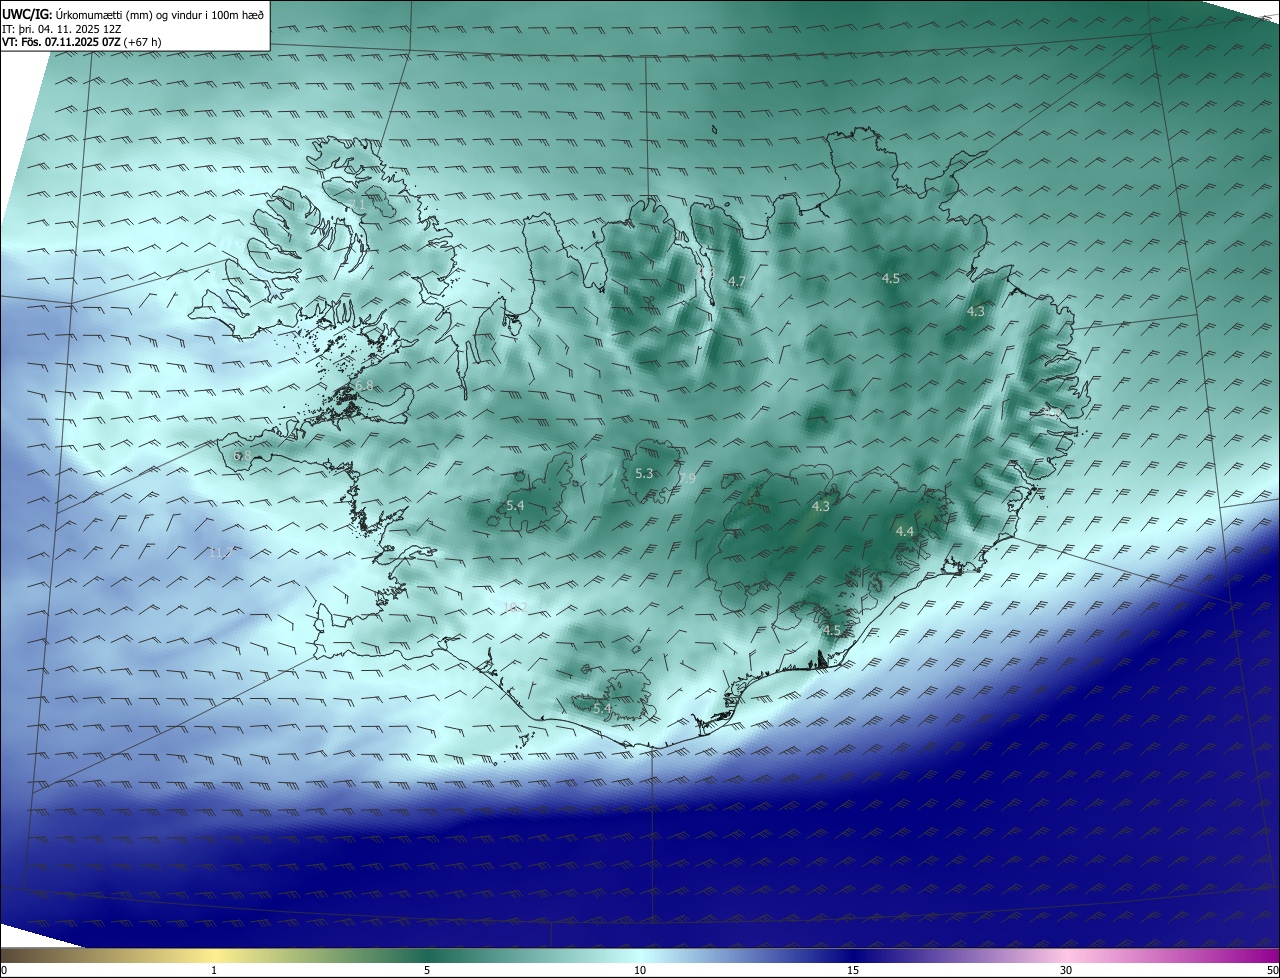The height and width of the screenshot is (978, 1280).
Task: Click the color scale tick label "1"
Action: tap(214, 970)
